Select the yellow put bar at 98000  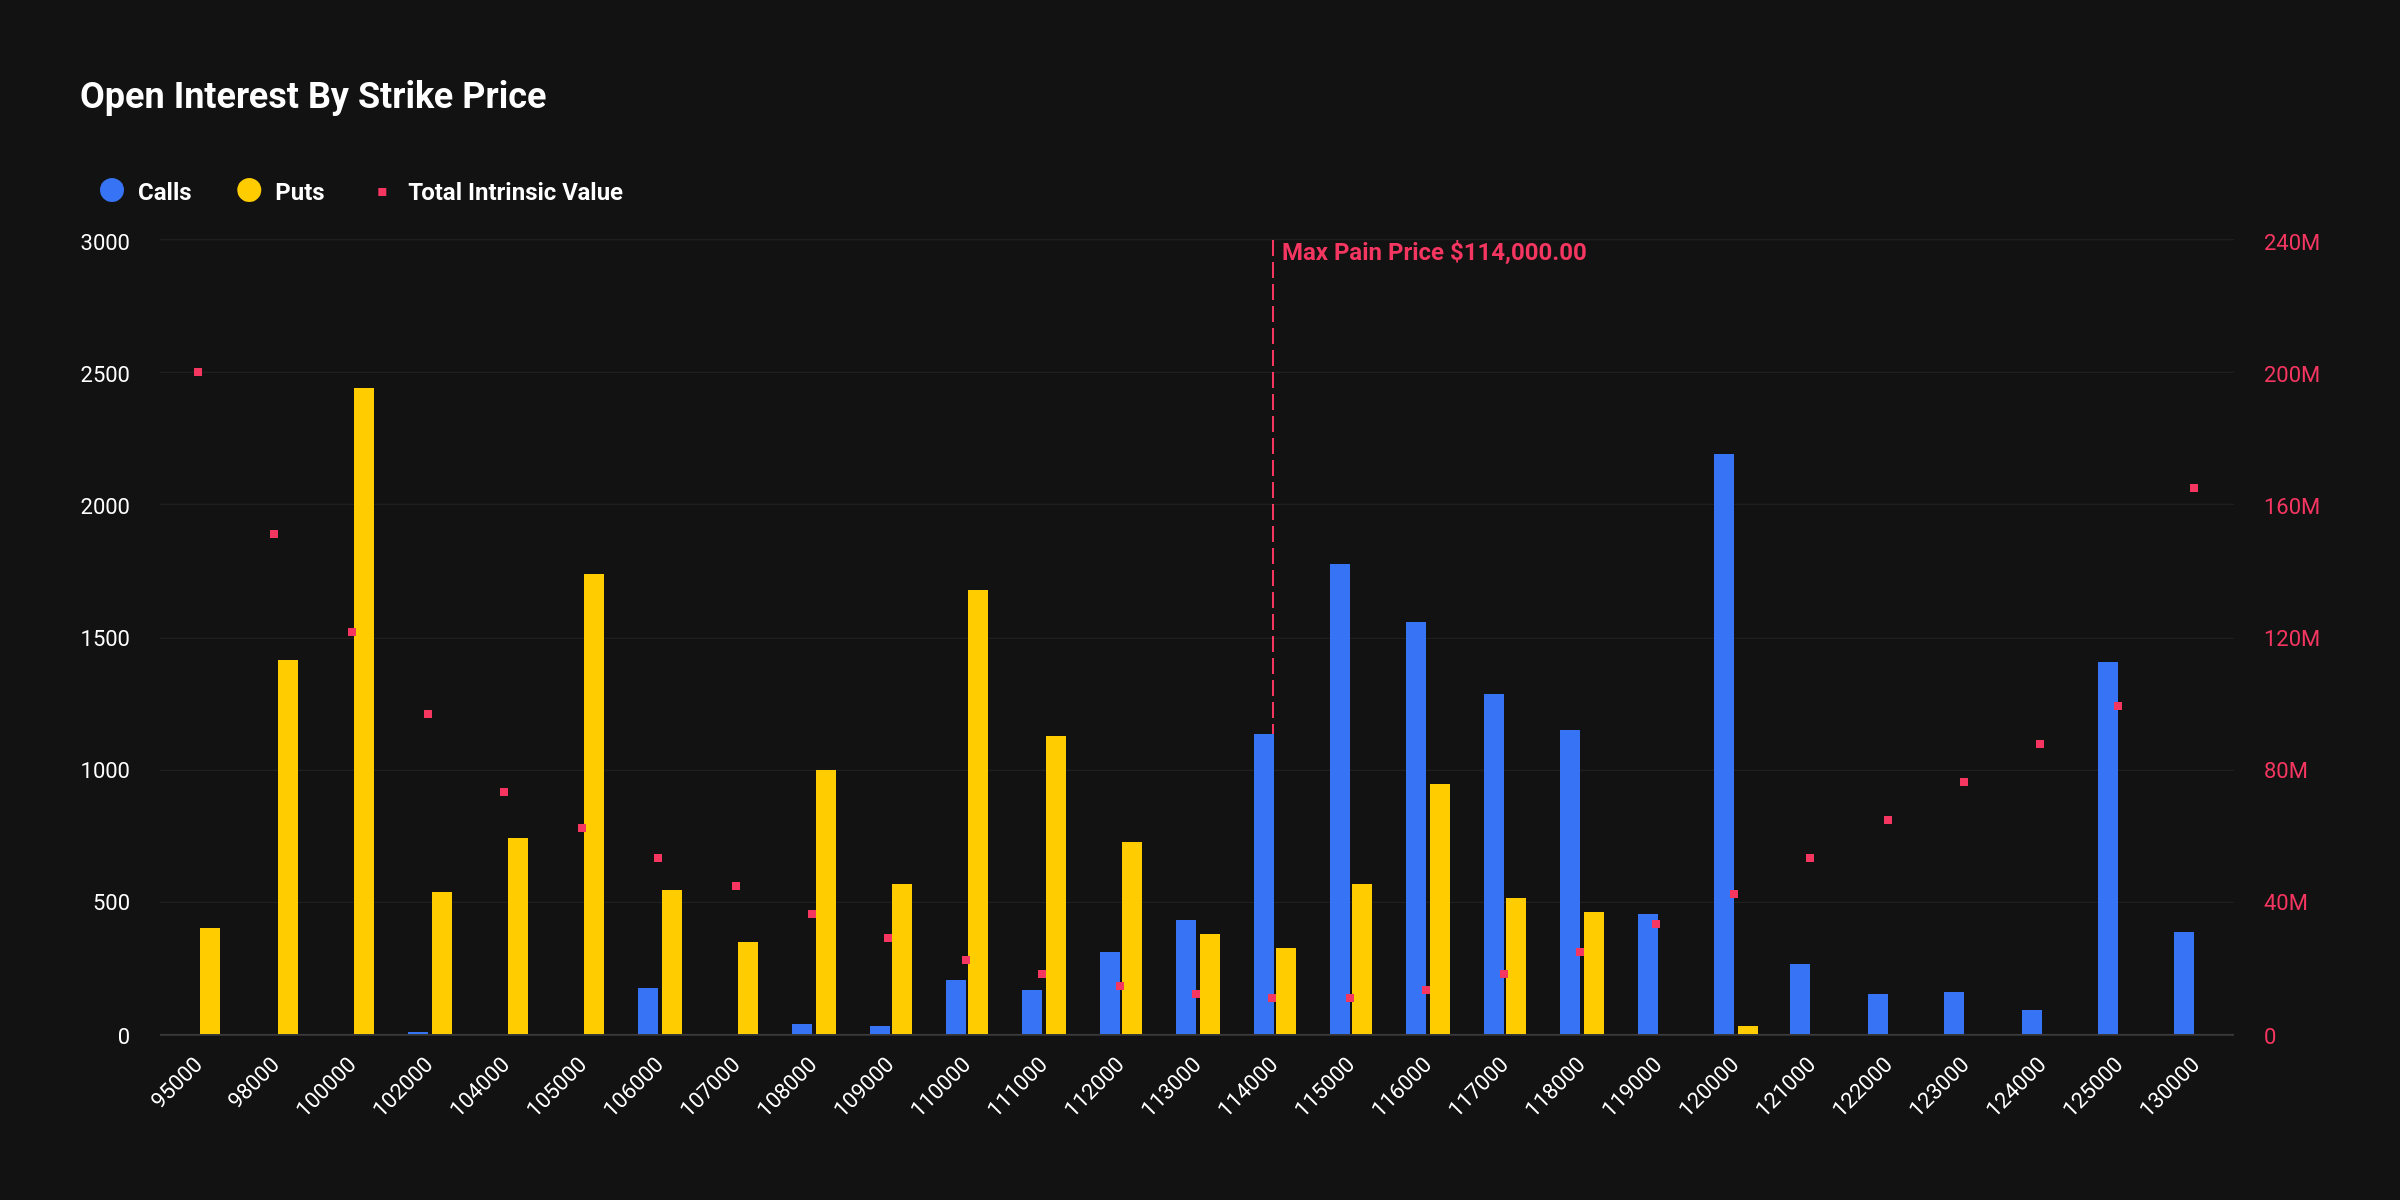coord(288,847)
